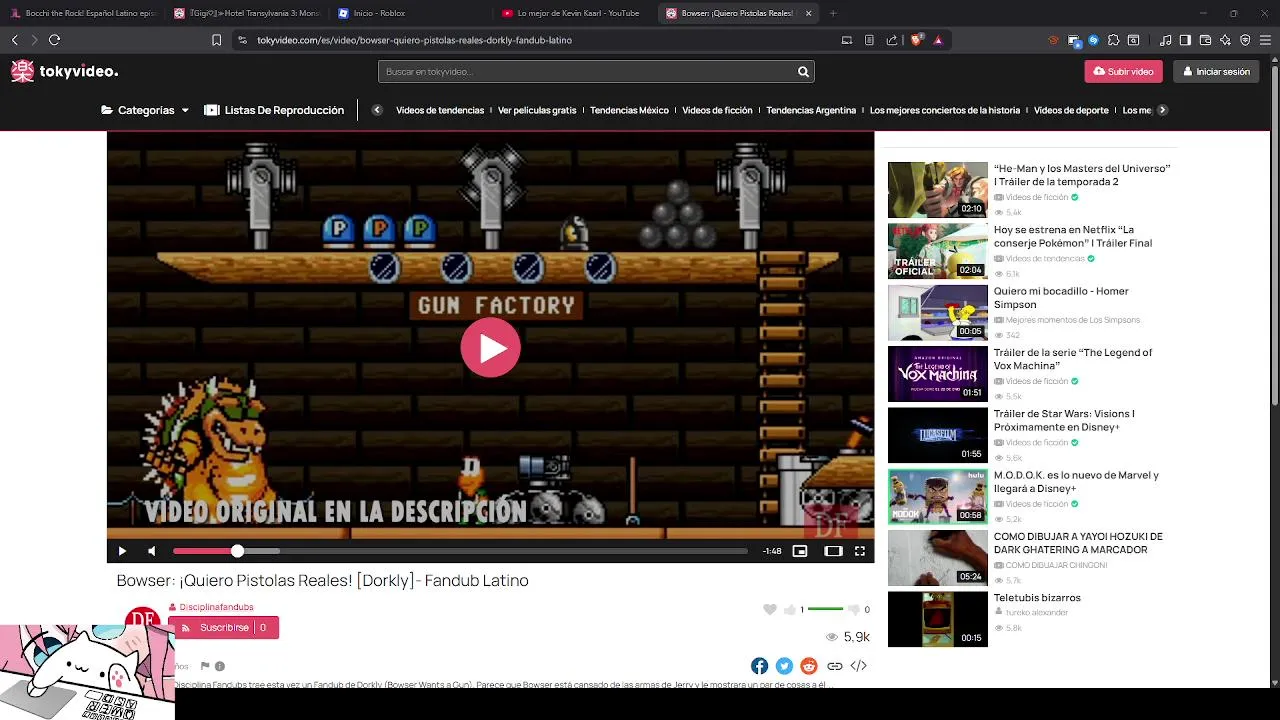The height and width of the screenshot is (720, 1280).
Task: Share the video on Reddit
Action: (x=809, y=666)
